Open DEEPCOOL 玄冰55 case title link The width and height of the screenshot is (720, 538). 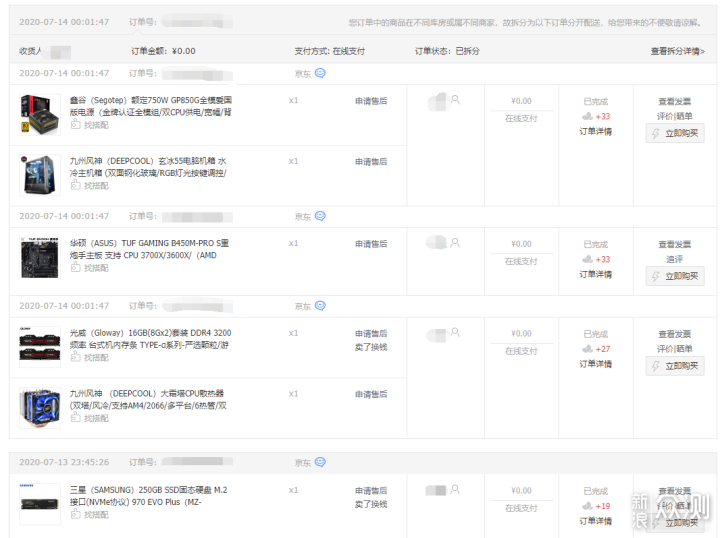(148, 167)
